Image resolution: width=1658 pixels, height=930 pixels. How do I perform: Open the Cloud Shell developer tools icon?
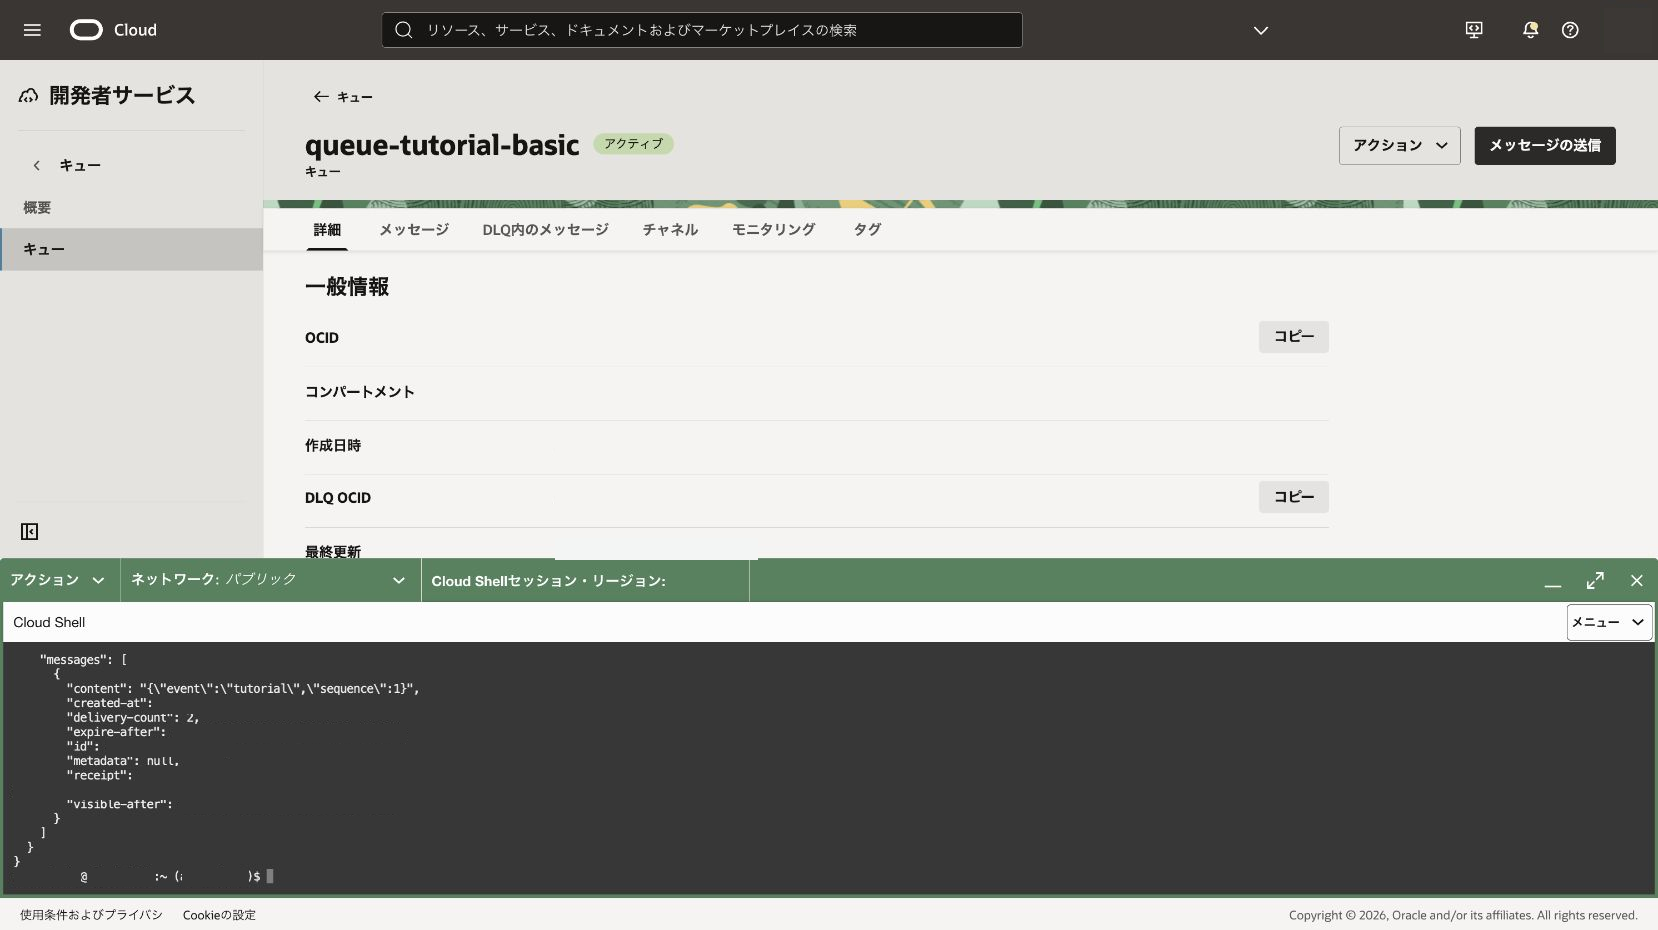pos(1474,30)
